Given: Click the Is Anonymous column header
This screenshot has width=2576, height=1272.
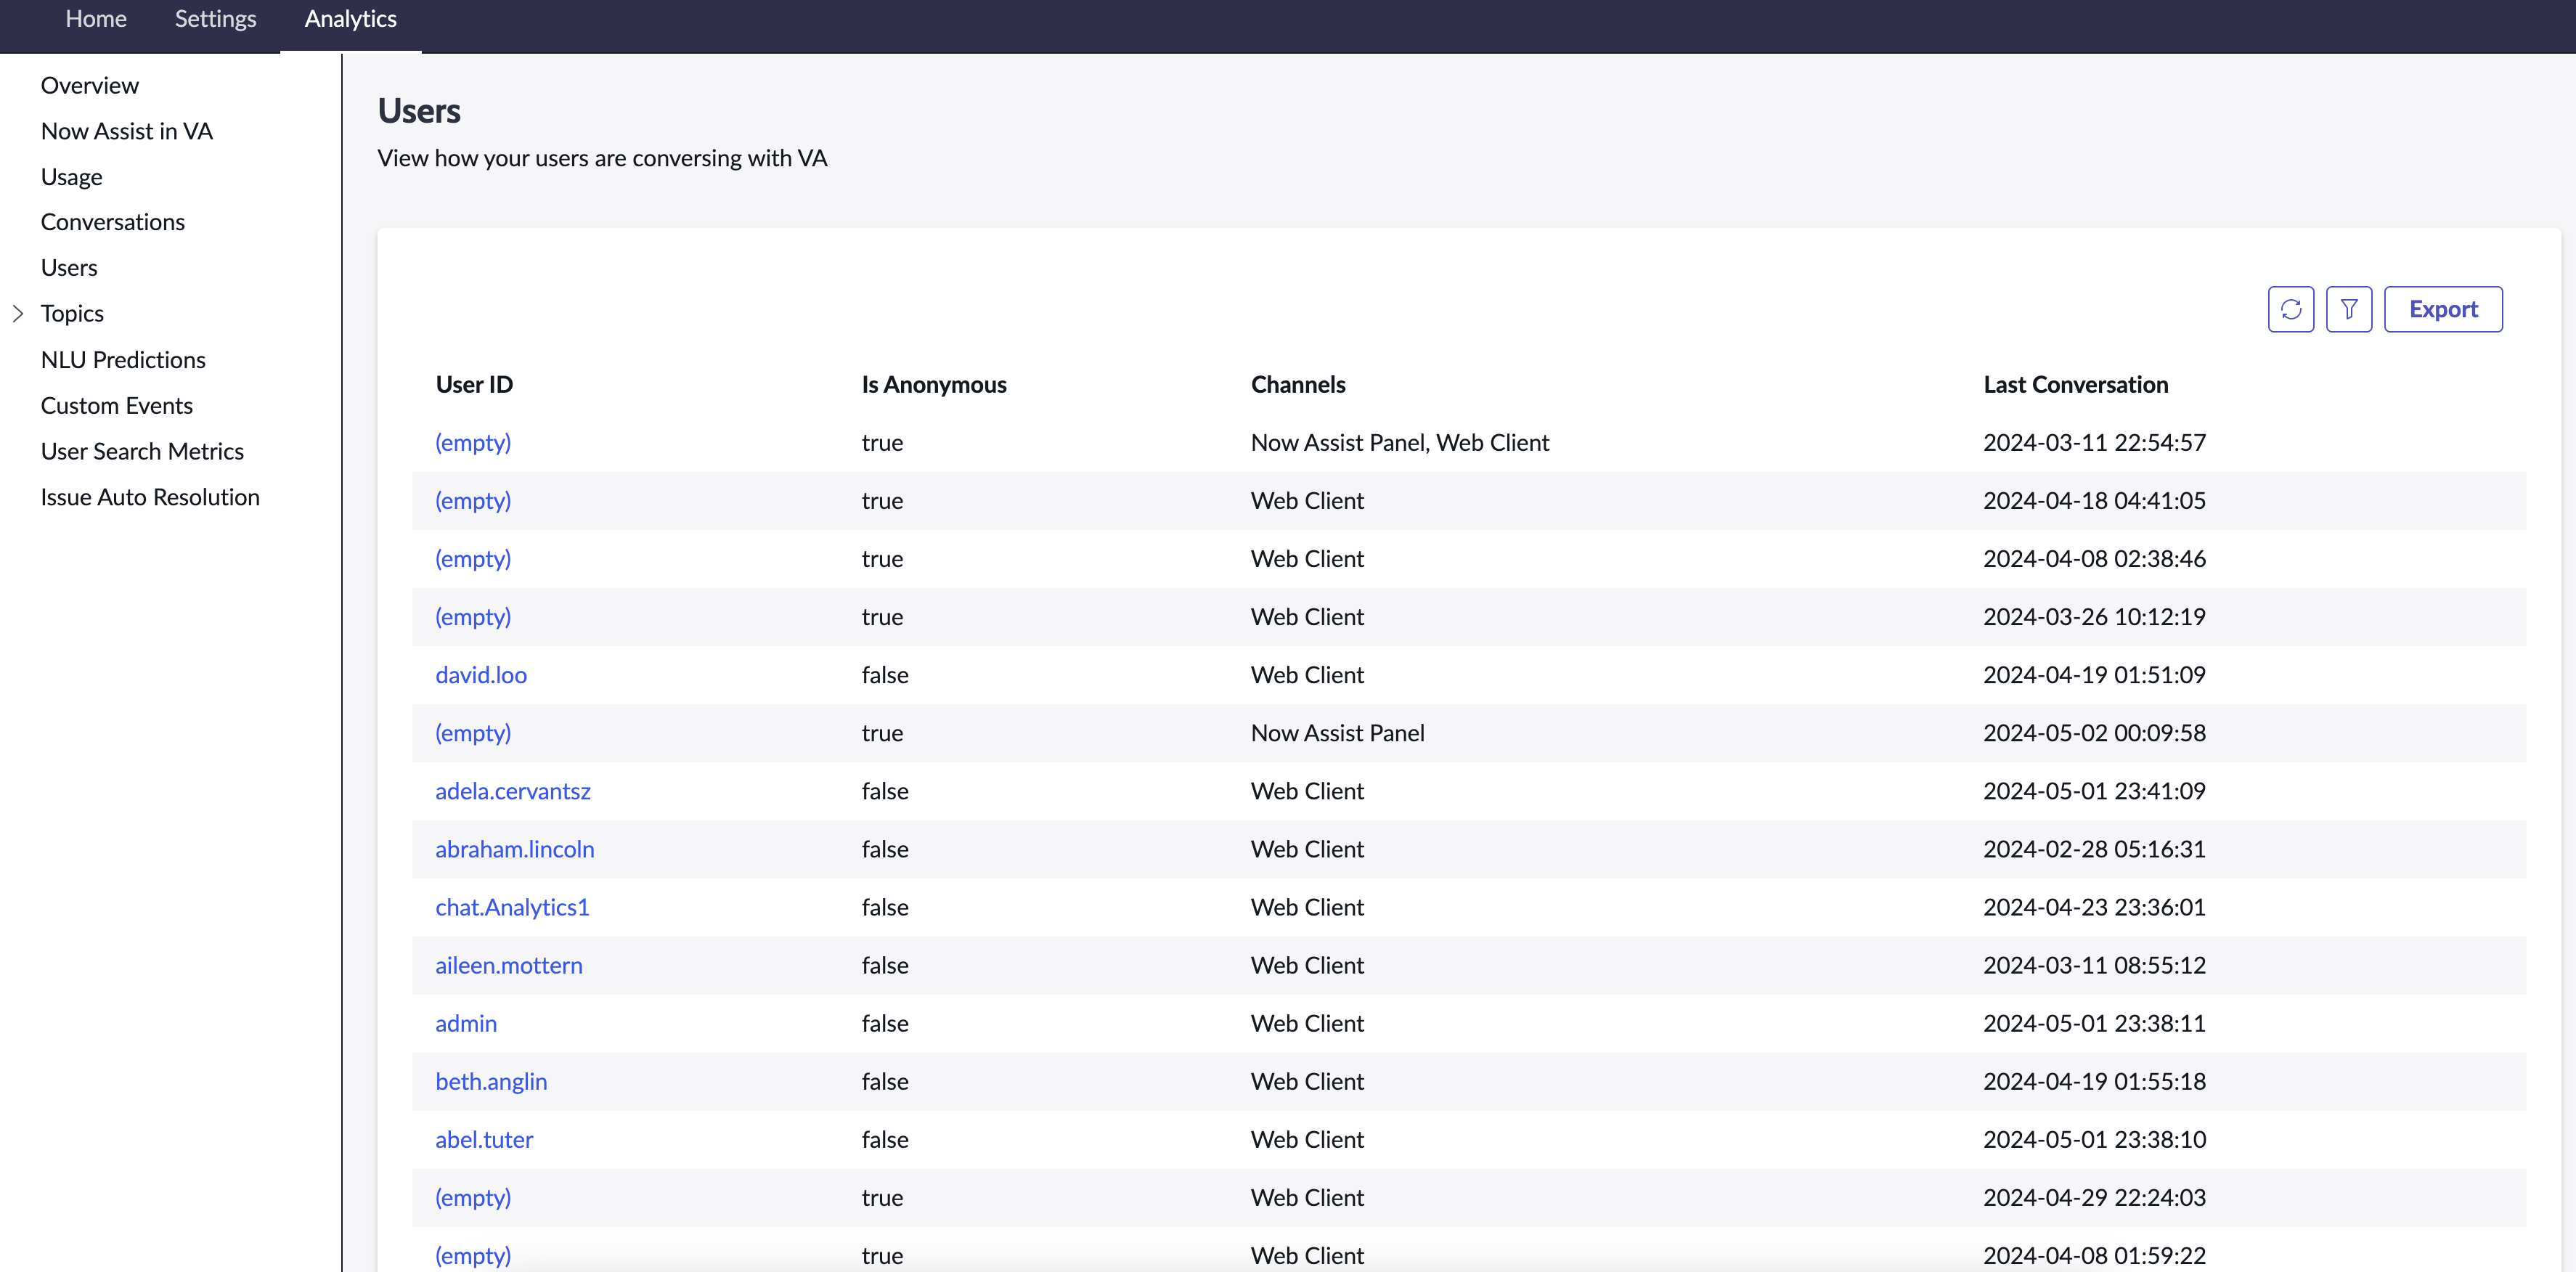Looking at the screenshot, I should click(x=934, y=385).
